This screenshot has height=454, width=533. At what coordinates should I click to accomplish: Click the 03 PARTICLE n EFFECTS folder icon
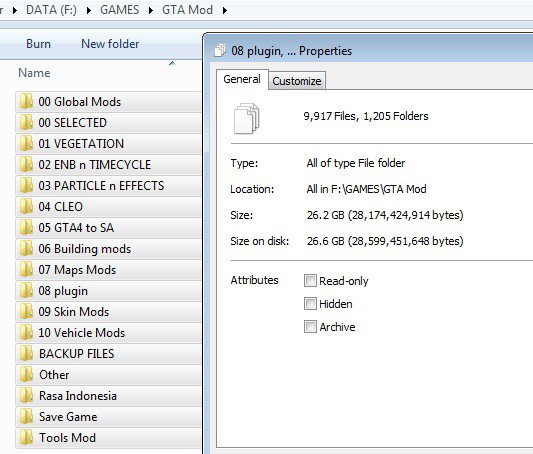tap(26, 186)
